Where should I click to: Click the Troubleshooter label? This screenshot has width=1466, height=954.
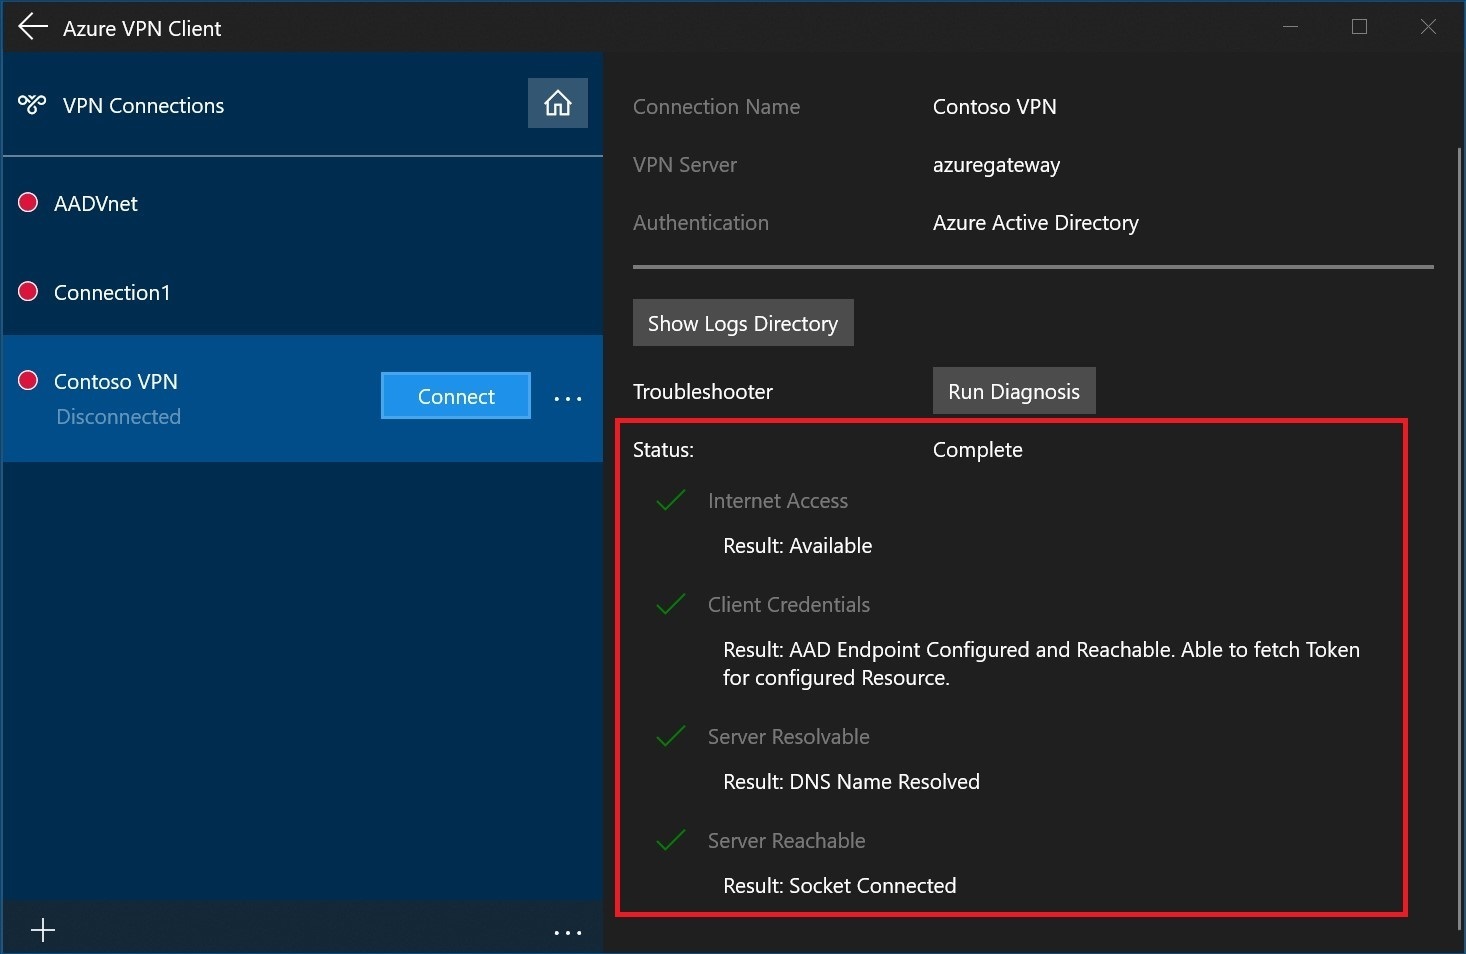coord(702,391)
